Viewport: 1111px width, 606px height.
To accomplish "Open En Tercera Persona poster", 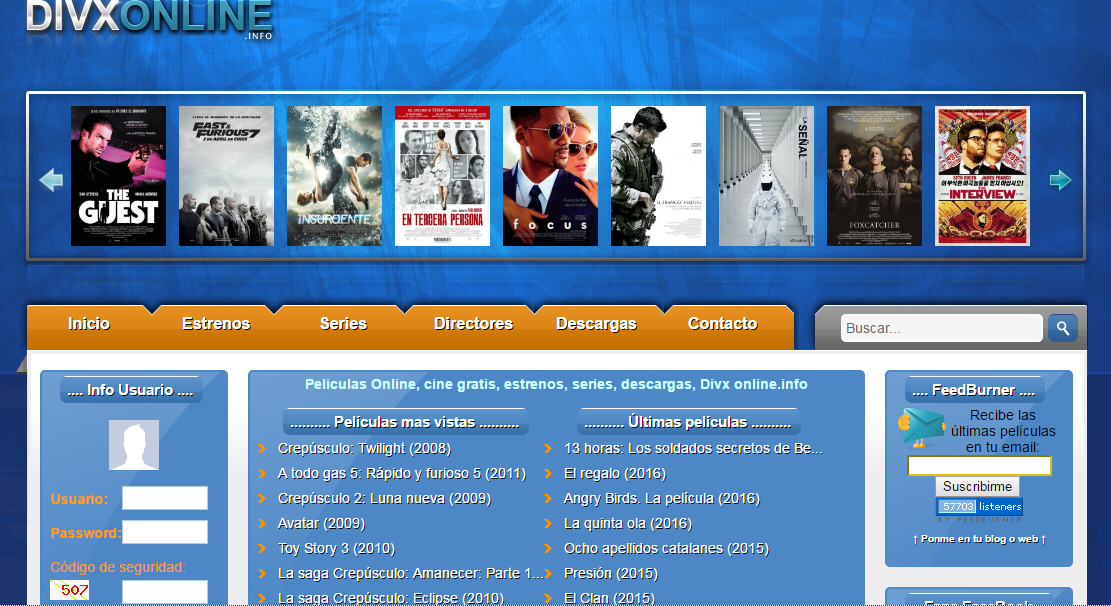I will point(442,176).
